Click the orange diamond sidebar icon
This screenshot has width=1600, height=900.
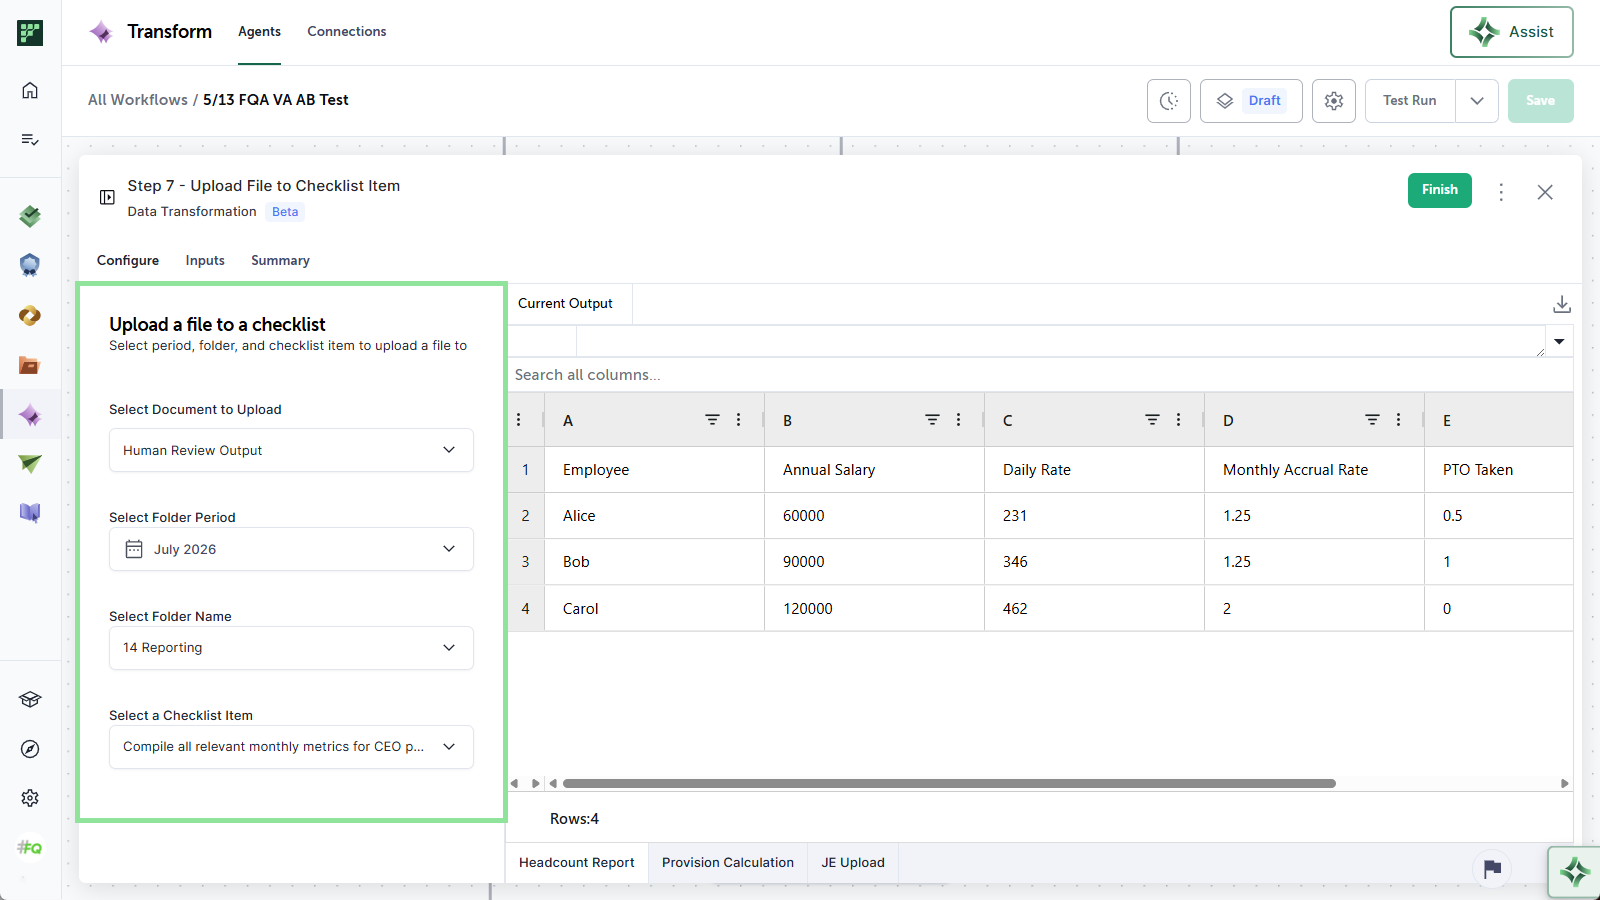(30, 316)
